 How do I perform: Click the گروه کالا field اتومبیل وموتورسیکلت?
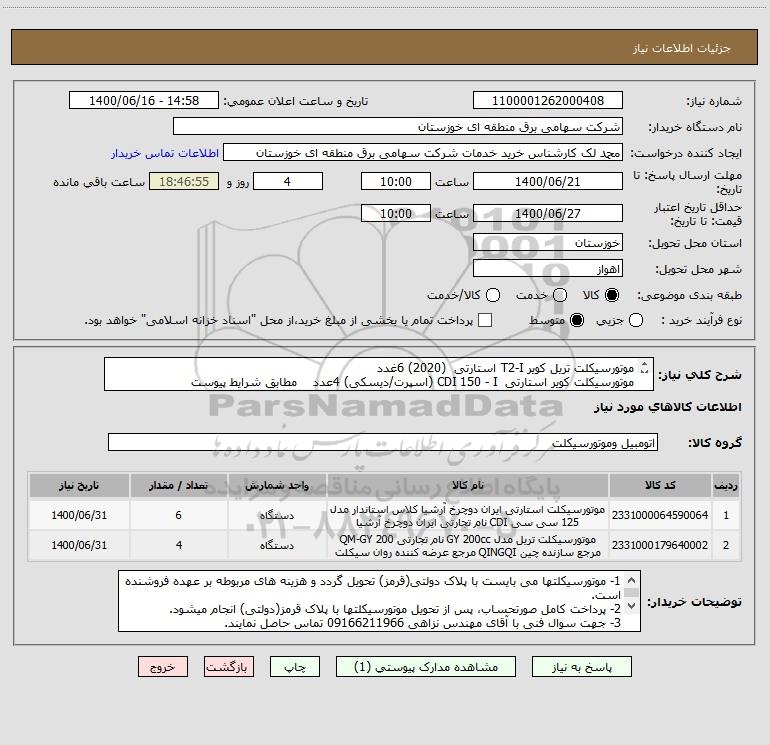coord(383,442)
